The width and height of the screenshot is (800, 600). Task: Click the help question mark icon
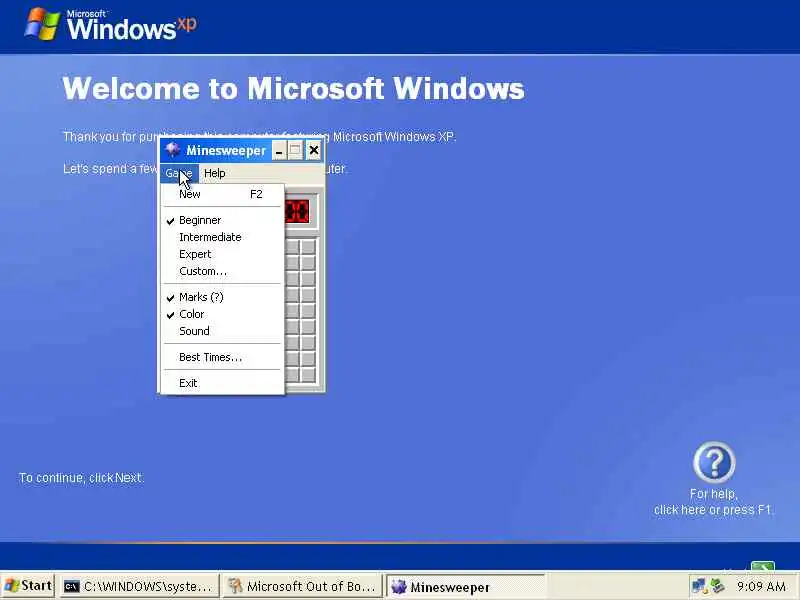(714, 462)
